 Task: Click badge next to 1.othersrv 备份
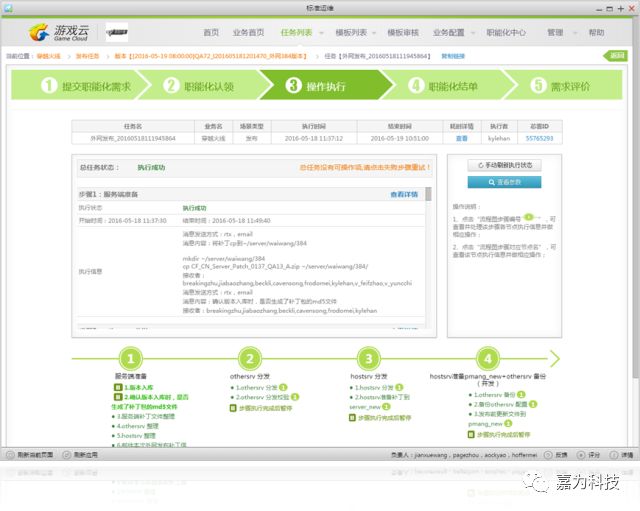point(521,395)
